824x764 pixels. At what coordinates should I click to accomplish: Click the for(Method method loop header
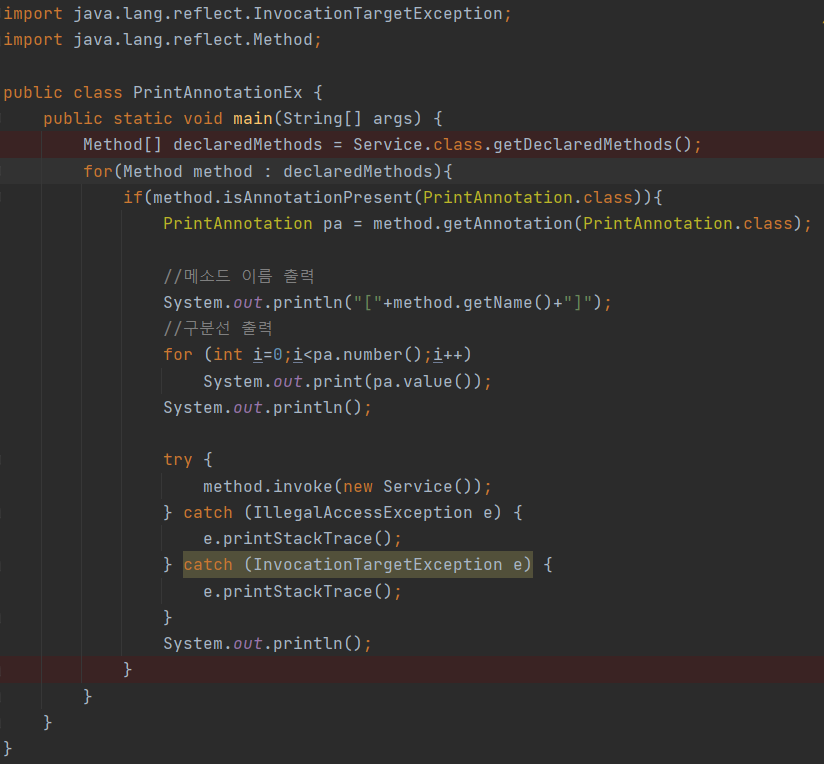point(268,172)
